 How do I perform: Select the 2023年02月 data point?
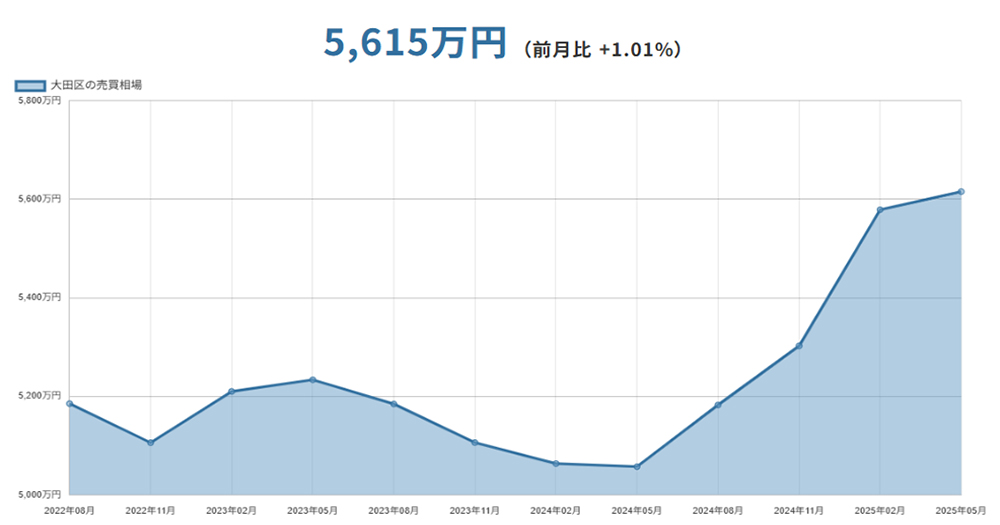tap(232, 392)
